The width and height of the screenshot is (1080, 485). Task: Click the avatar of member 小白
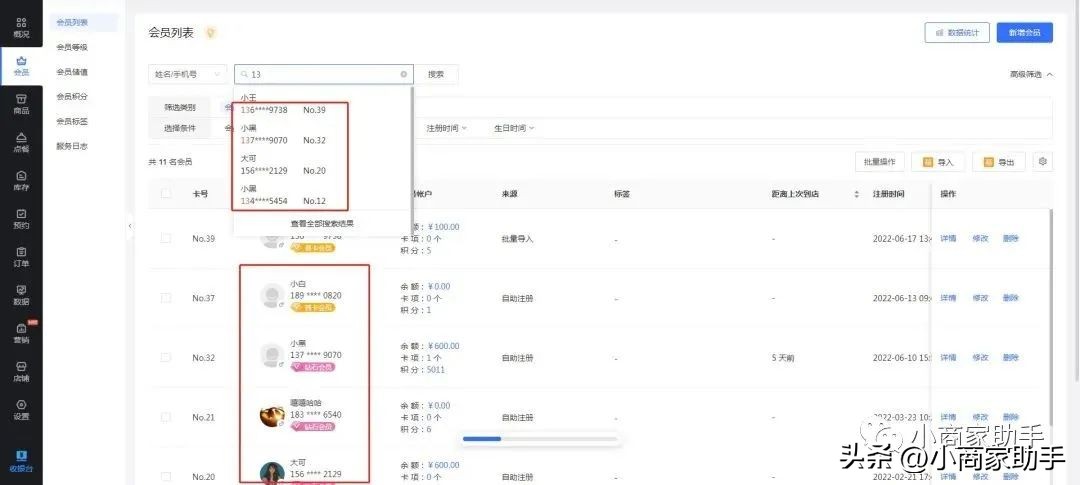[x=273, y=296]
